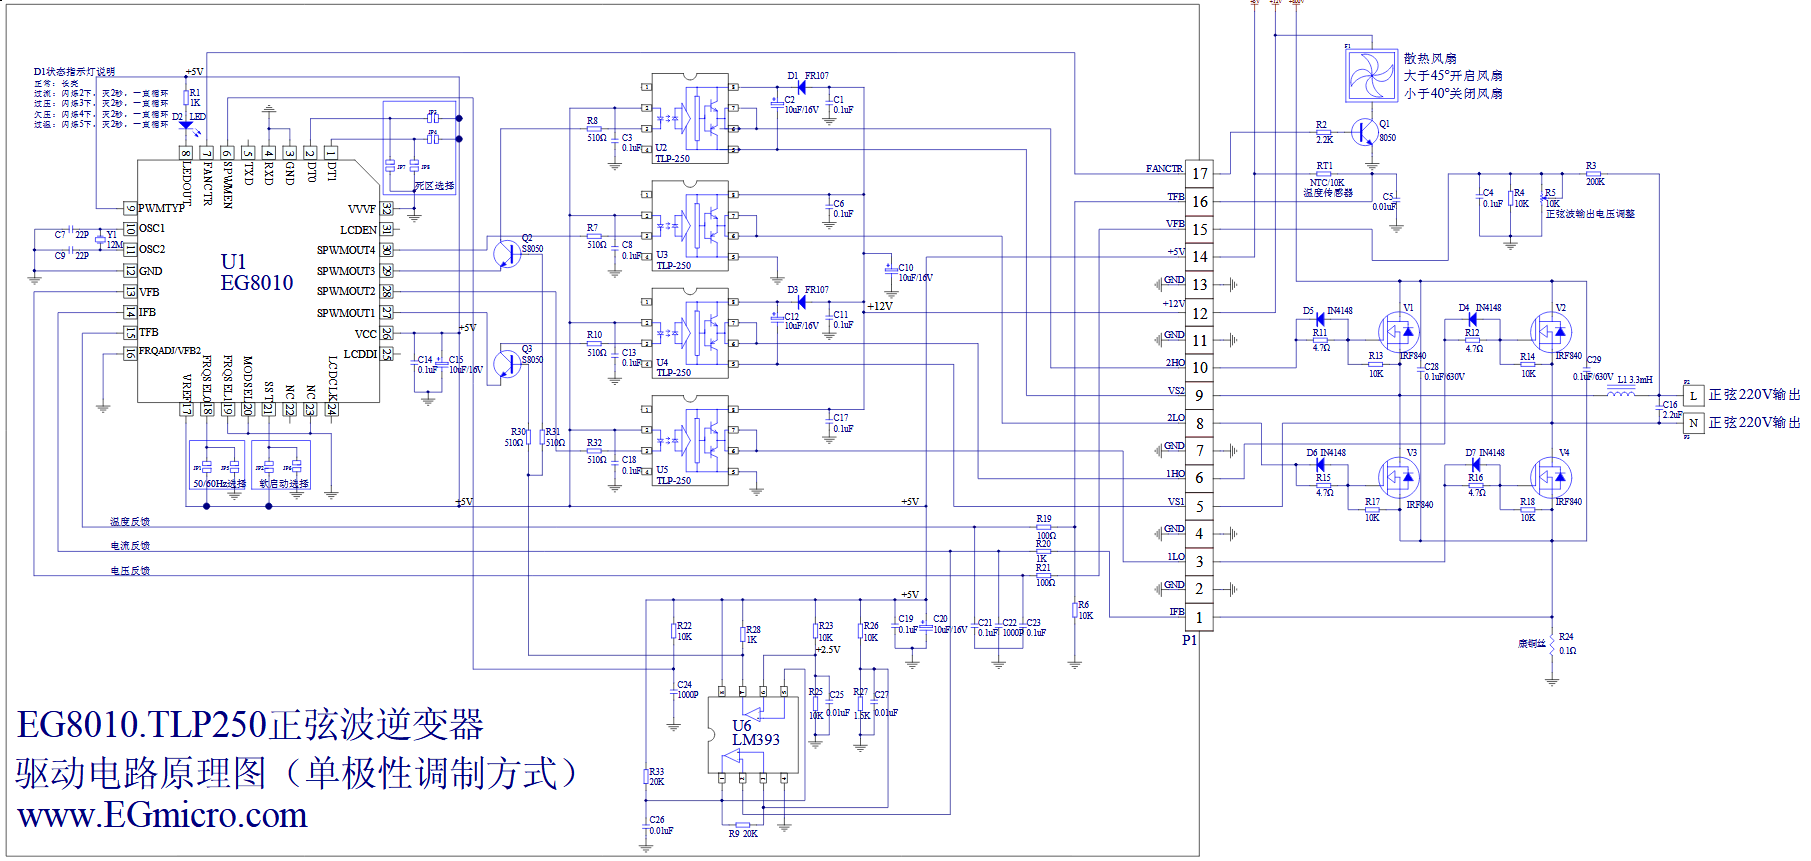
Task: Click the '大于45°开启风扇' note
Action: 1452,76
